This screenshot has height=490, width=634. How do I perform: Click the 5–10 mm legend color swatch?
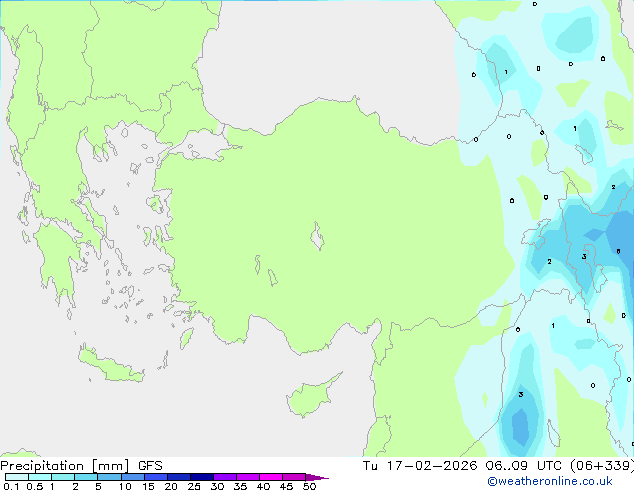(109, 477)
